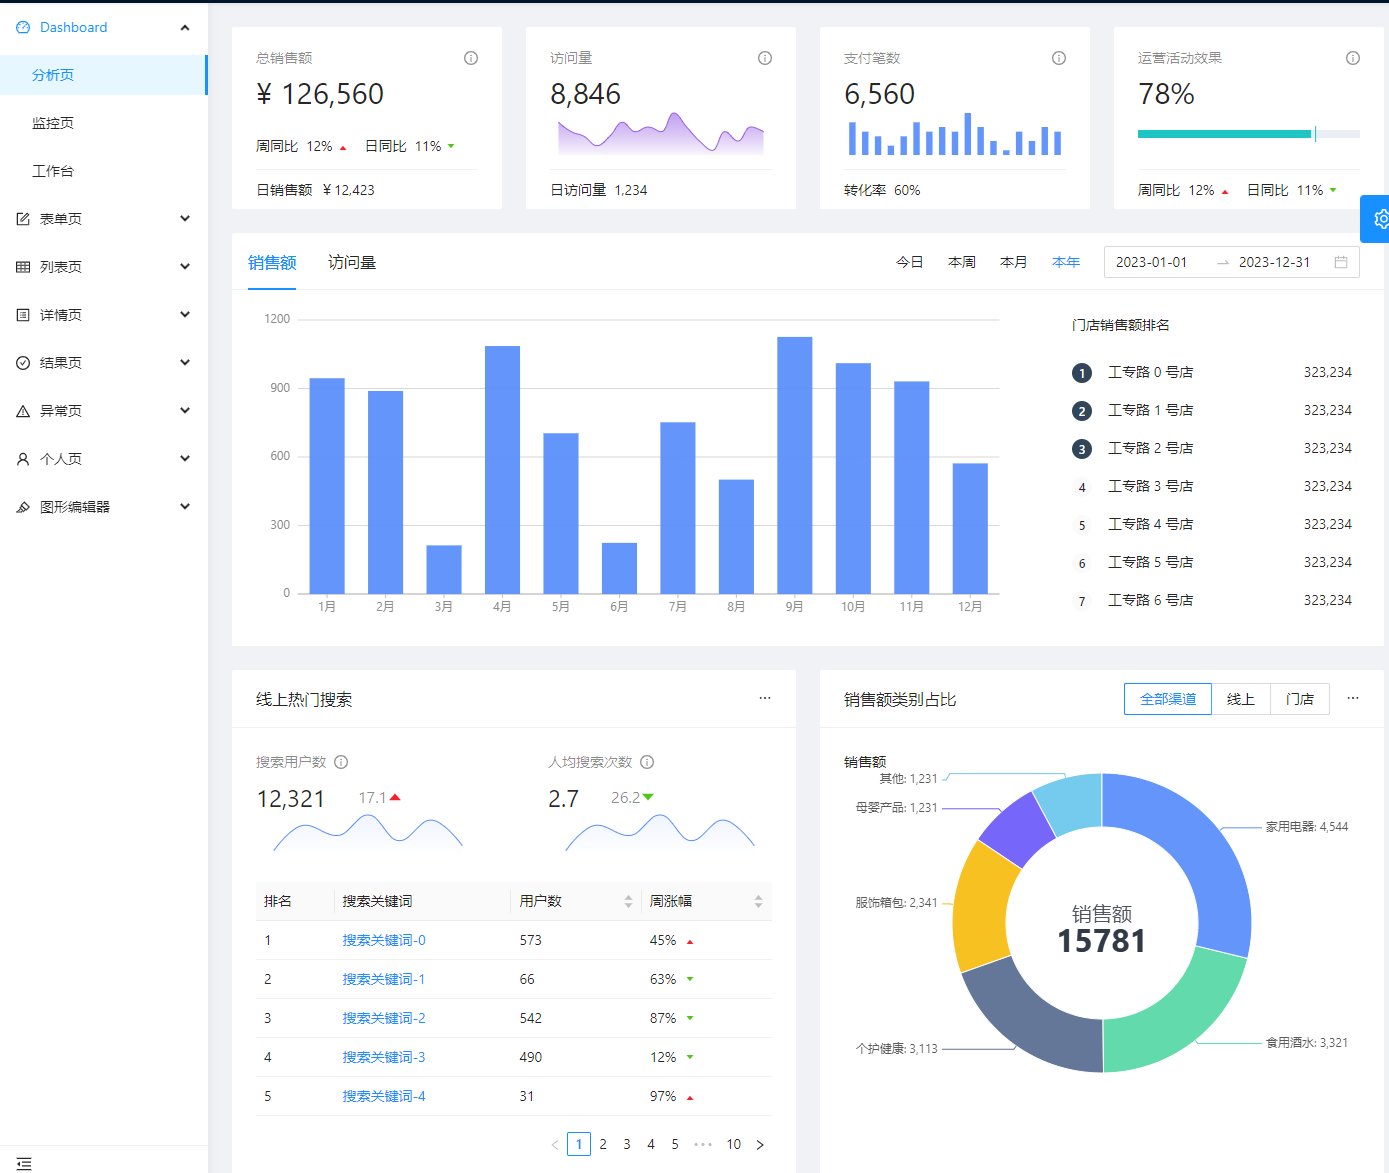Click the 9月 bar in chart
Screen dimensions: 1389x1173
click(795, 465)
